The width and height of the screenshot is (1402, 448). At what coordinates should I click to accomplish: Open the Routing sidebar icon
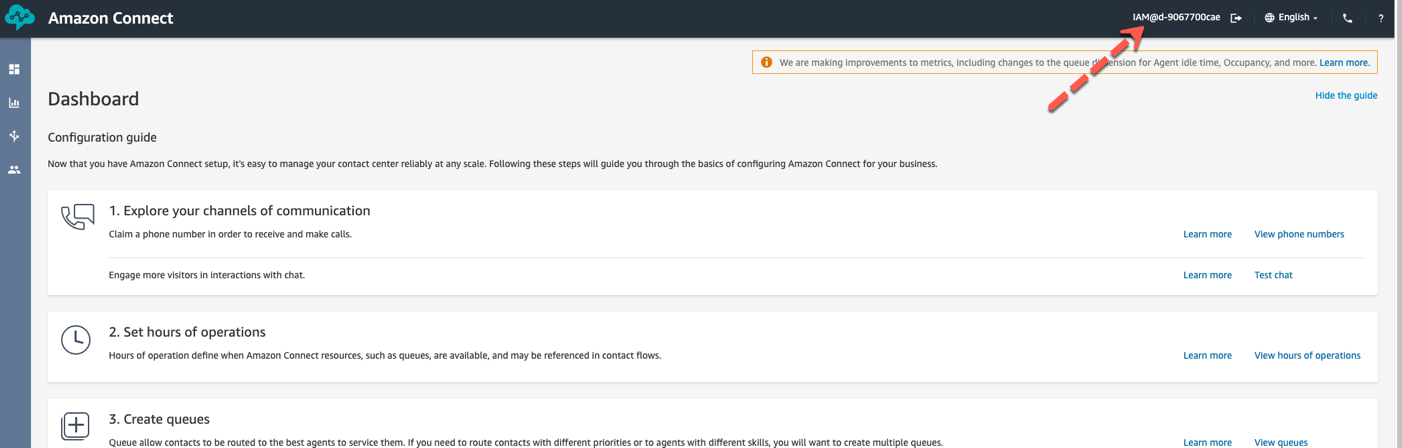[x=14, y=136]
